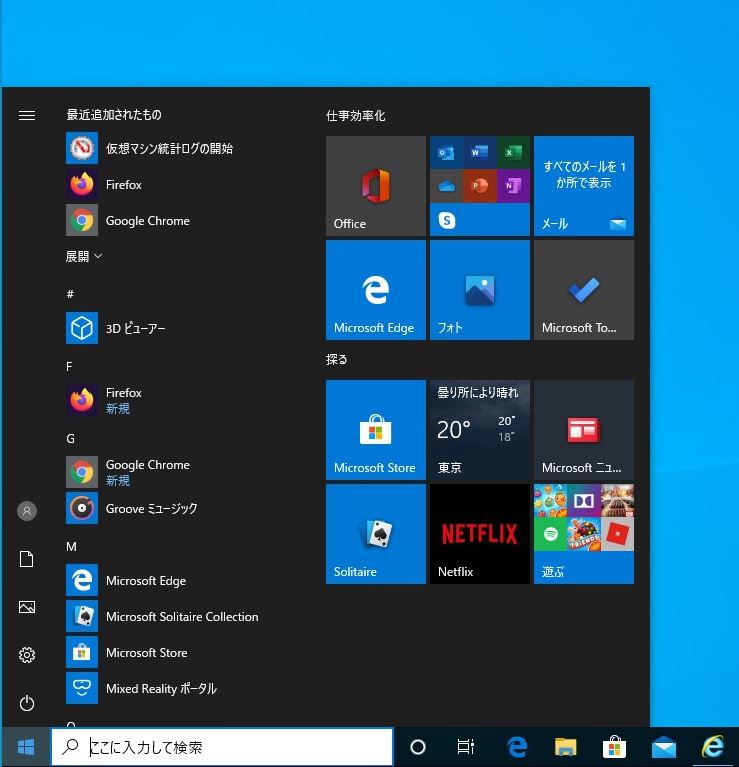
Task: Open the フォト tile
Action: (480, 290)
